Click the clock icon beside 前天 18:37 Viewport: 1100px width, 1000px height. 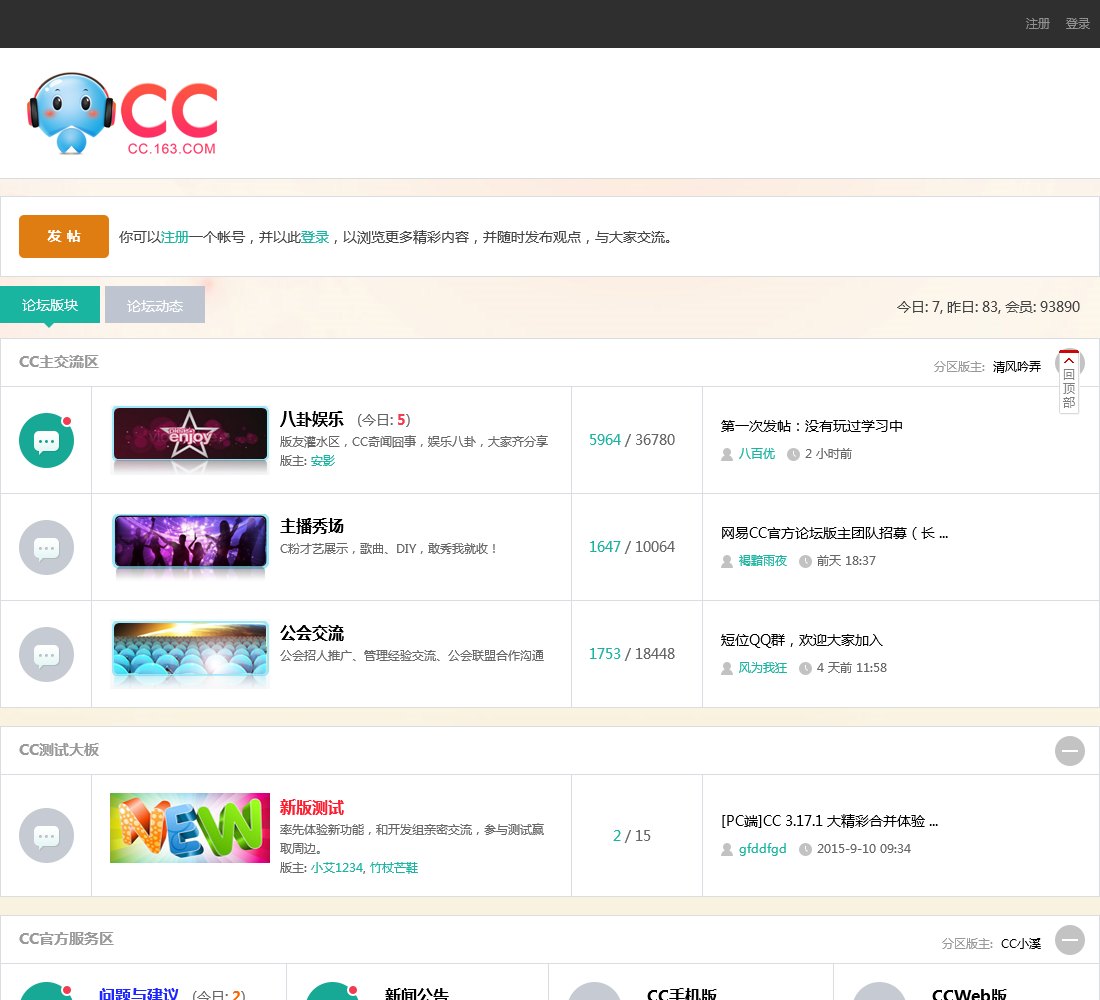click(805, 561)
